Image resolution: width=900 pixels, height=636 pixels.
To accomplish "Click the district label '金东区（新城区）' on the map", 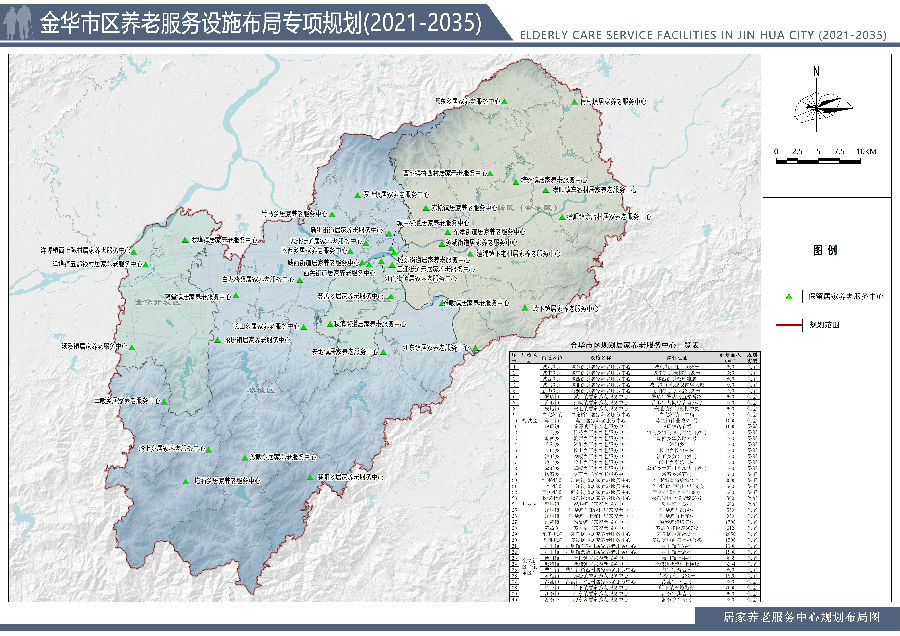I will [x=527, y=207].
